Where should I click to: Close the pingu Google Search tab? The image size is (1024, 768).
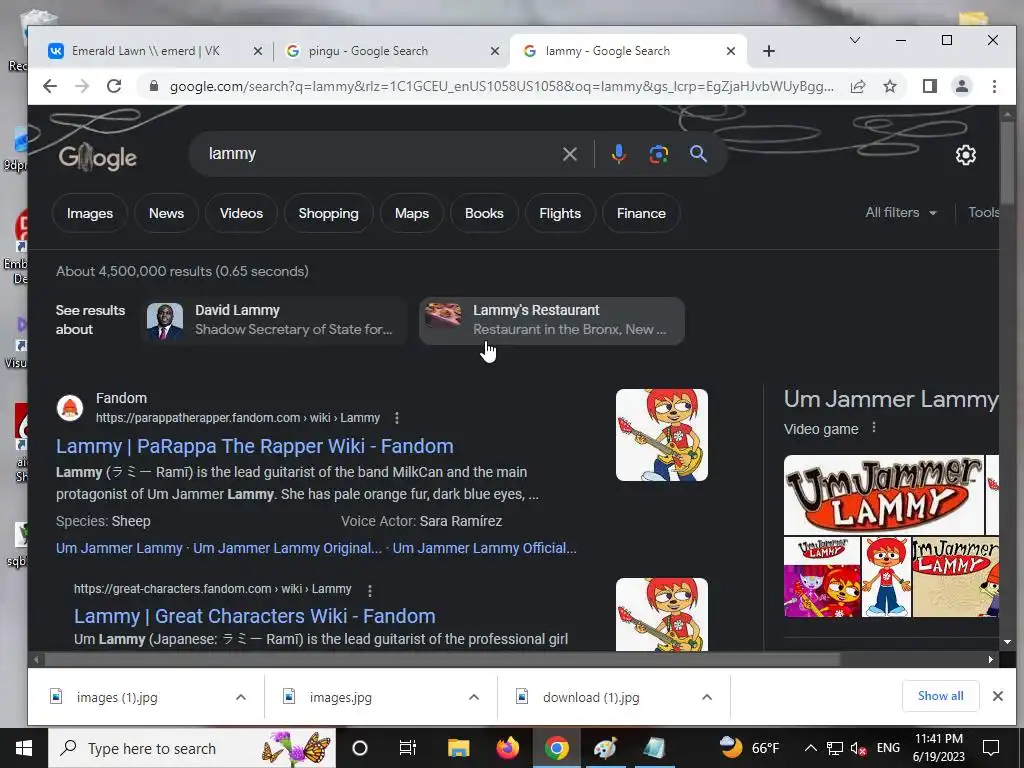click(x=495, y=51)
